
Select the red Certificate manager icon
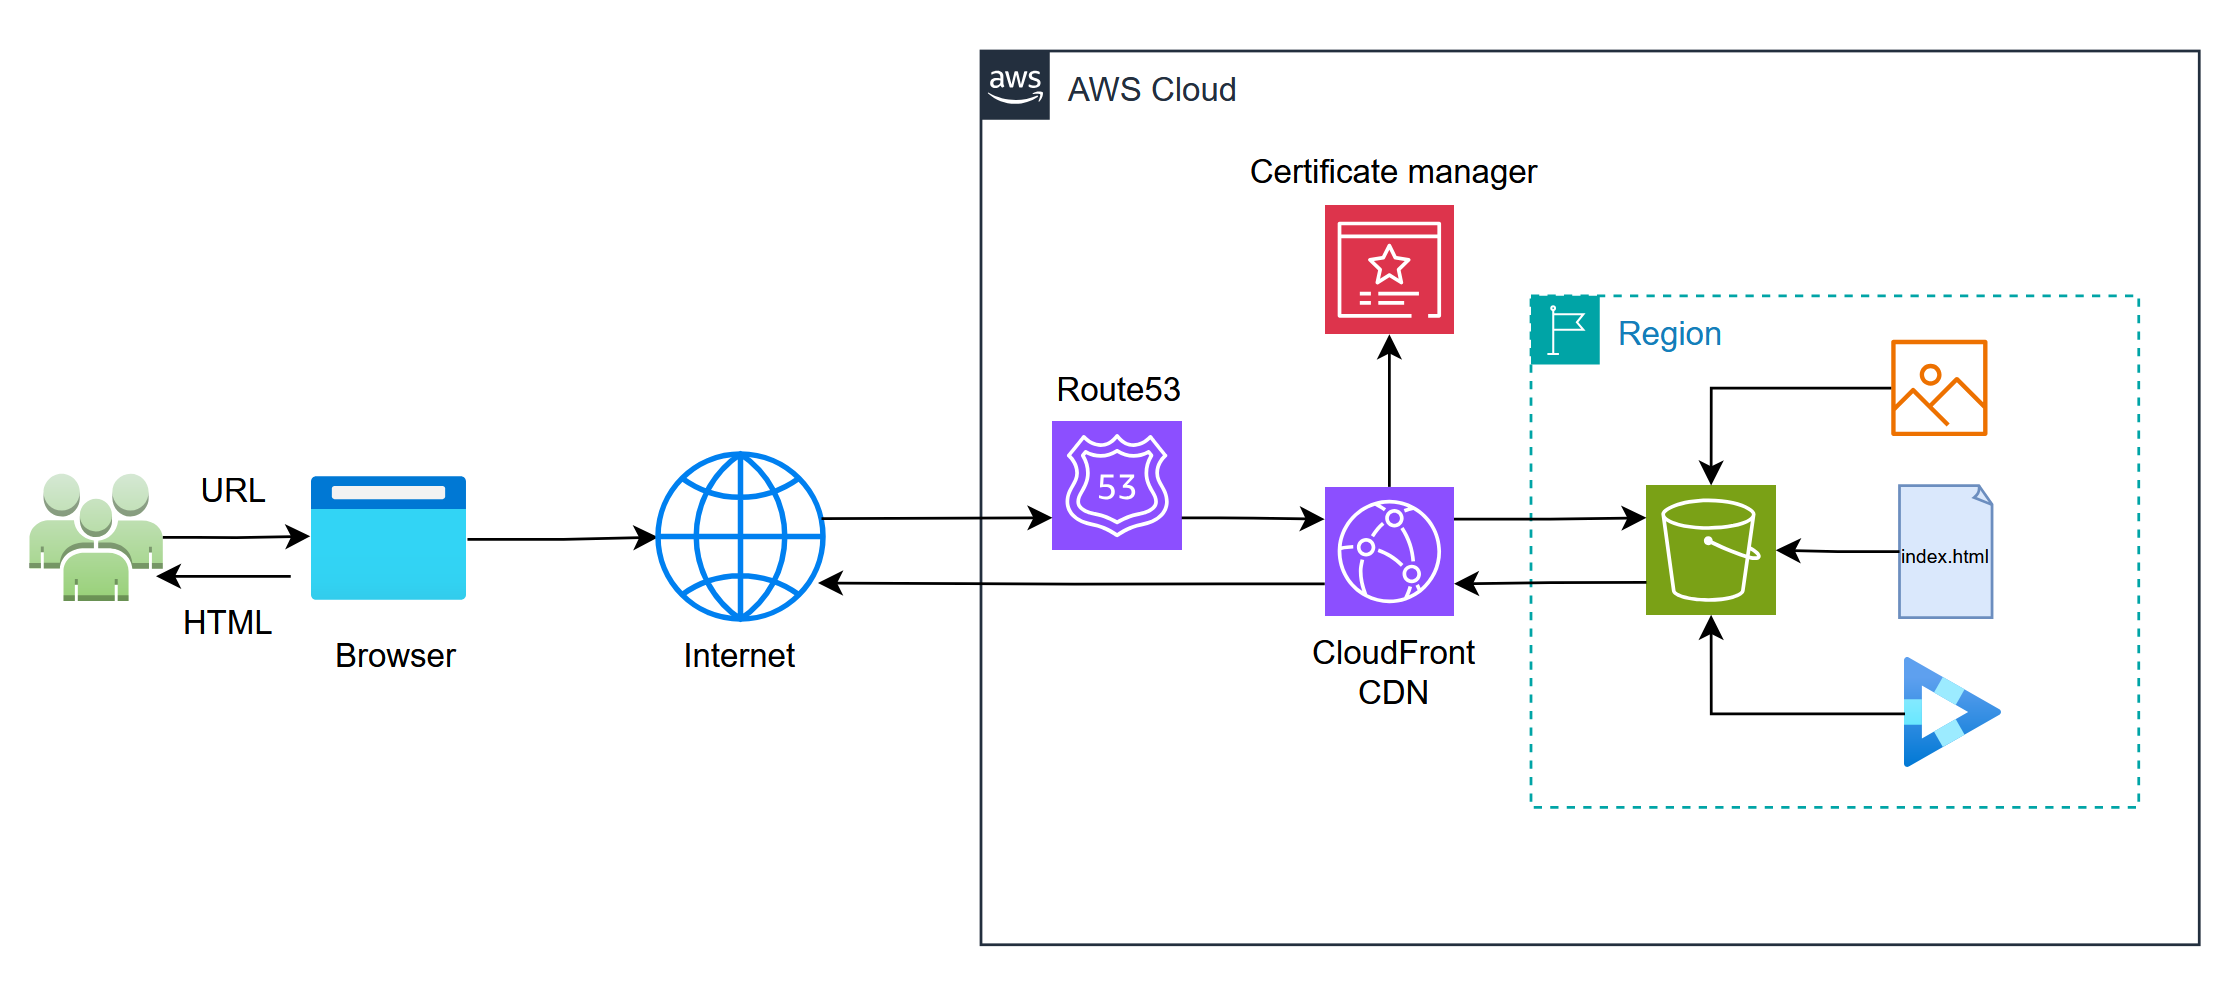point(1389,269)
